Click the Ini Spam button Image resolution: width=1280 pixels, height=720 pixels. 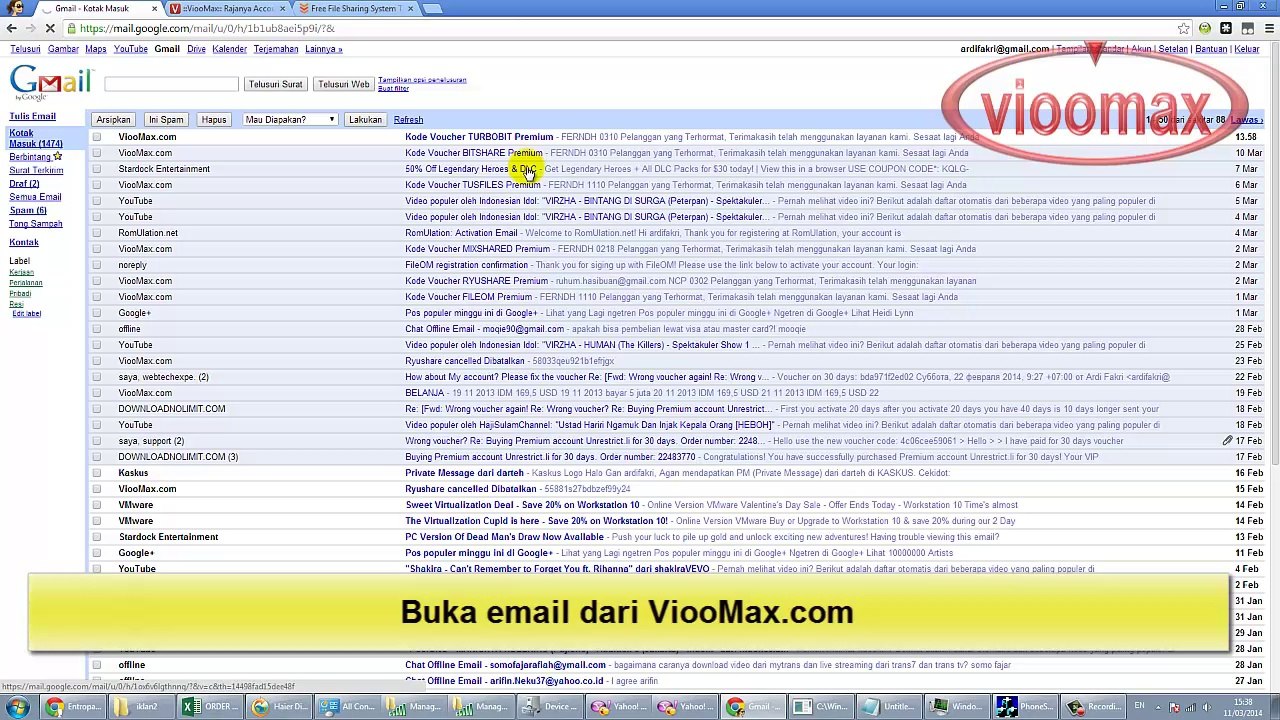click(166, 120)
